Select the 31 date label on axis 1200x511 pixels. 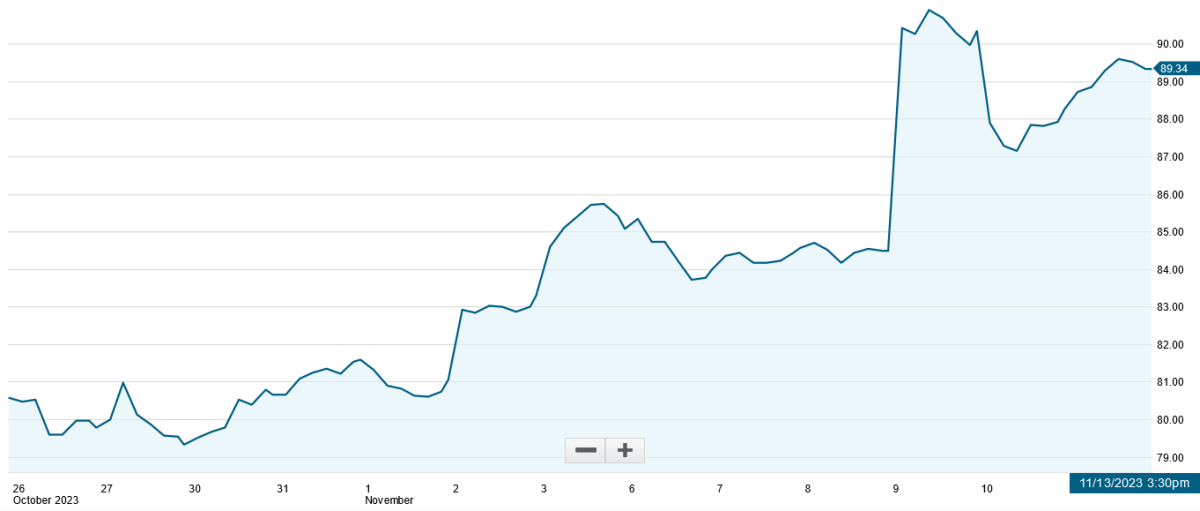pos(282,488)
